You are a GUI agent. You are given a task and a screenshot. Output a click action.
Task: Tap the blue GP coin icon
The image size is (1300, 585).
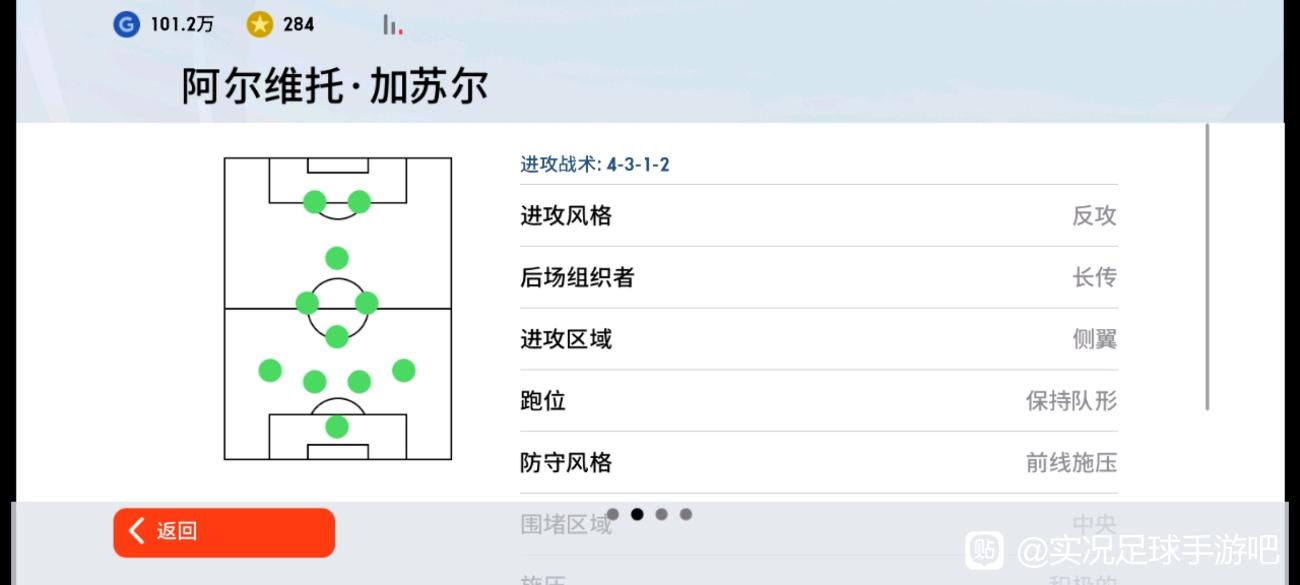(126, 25)
